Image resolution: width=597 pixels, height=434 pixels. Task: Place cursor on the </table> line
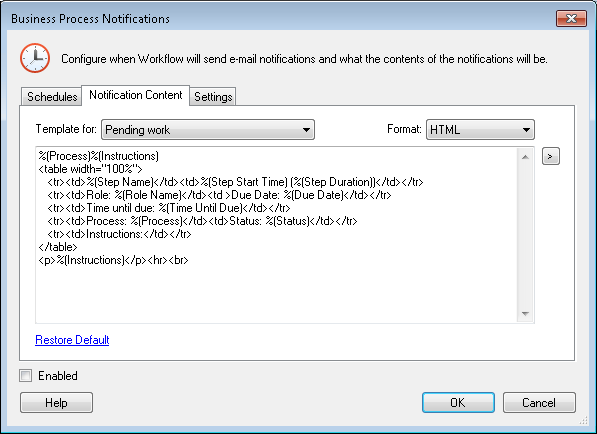(x=58, y=247)
